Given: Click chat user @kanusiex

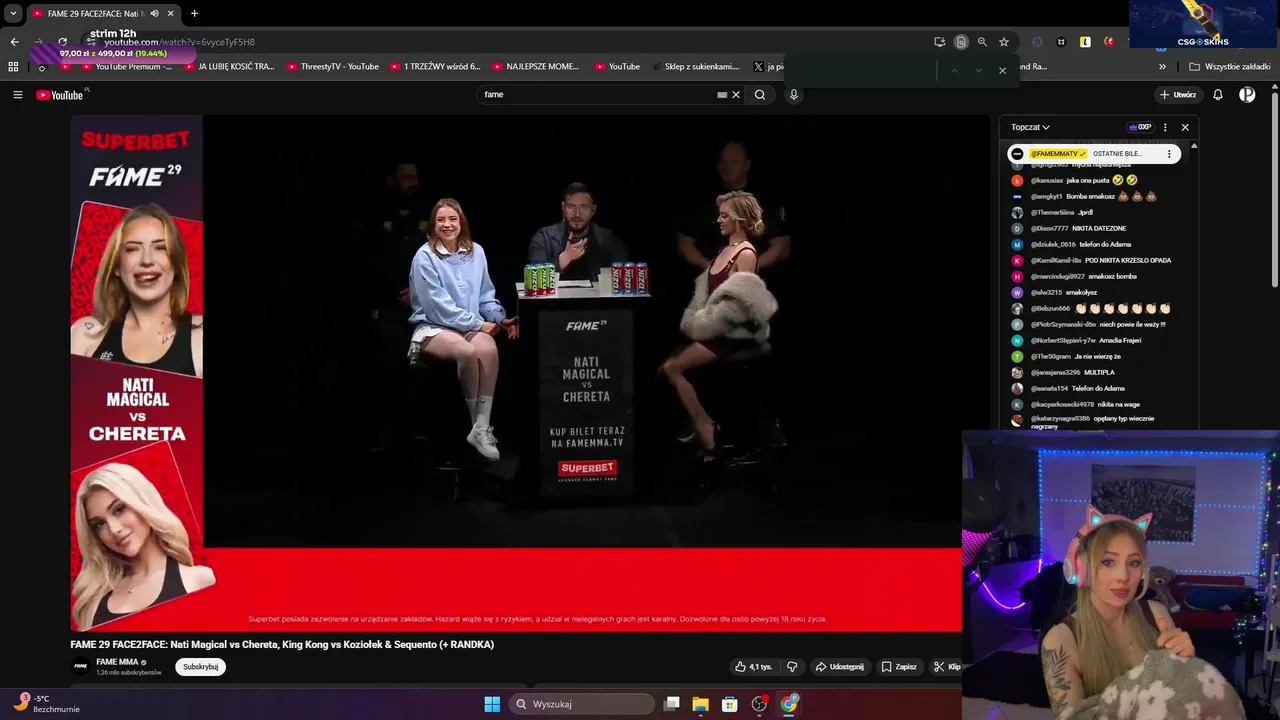Looking at the screenshot, I should pyautogui.click(x=1046, y=181).
